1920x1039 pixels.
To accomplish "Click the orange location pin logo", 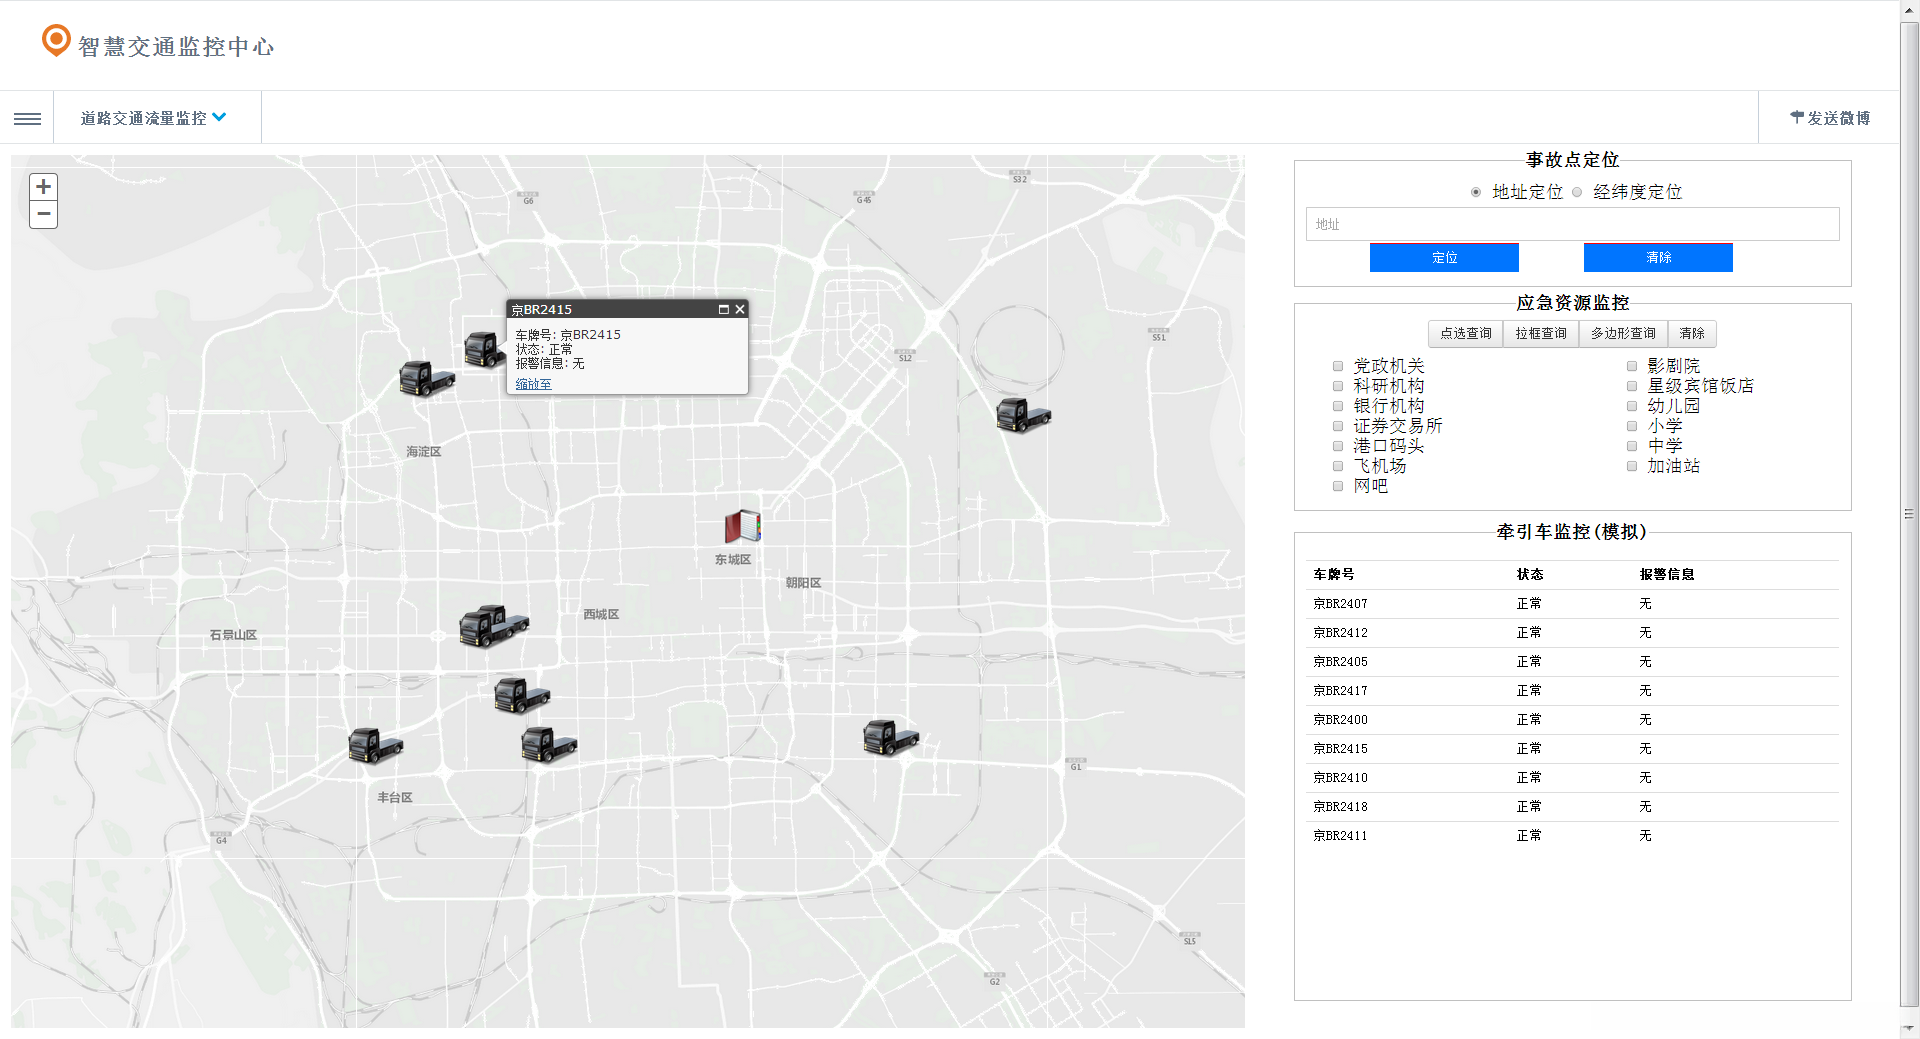I will click(56, 40).
